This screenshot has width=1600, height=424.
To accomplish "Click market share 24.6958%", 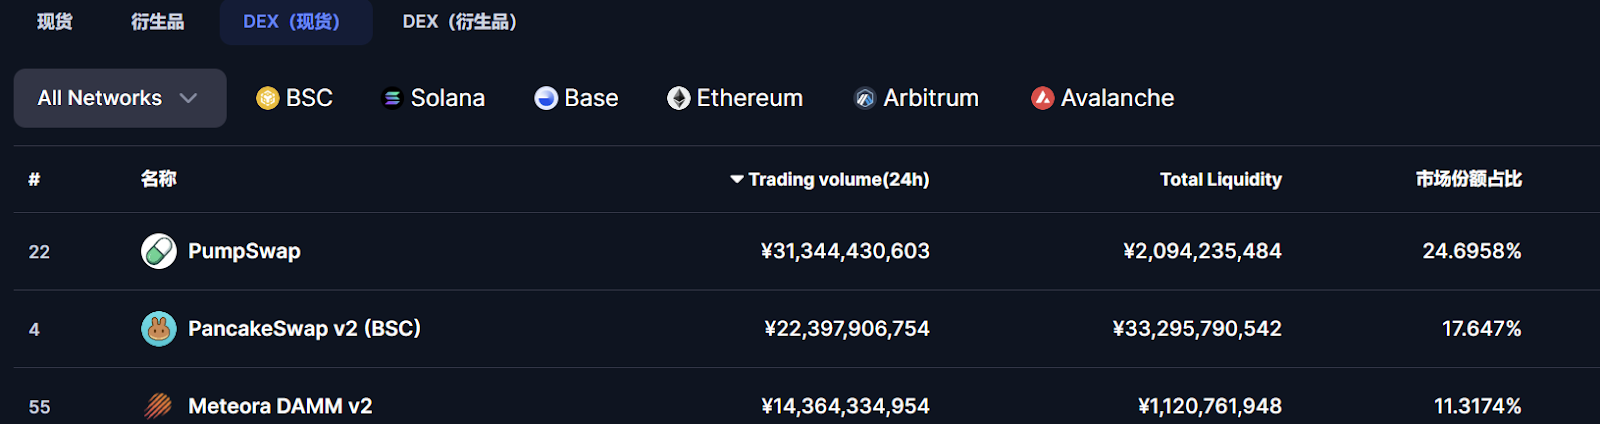I will click(1472, 251).
